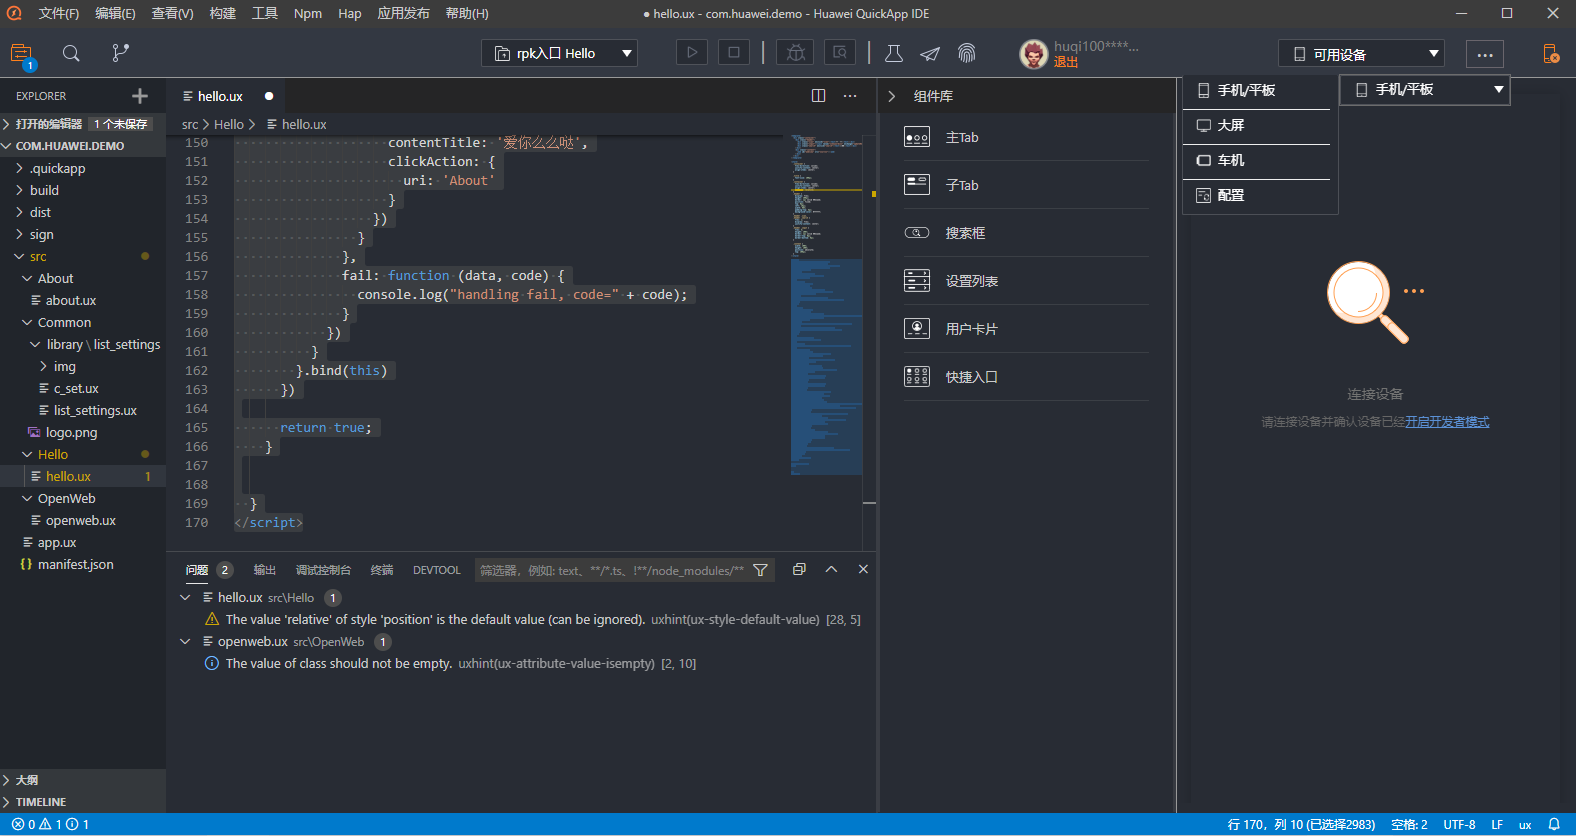Click the code minimap in the editor

(x=826, y=305)
